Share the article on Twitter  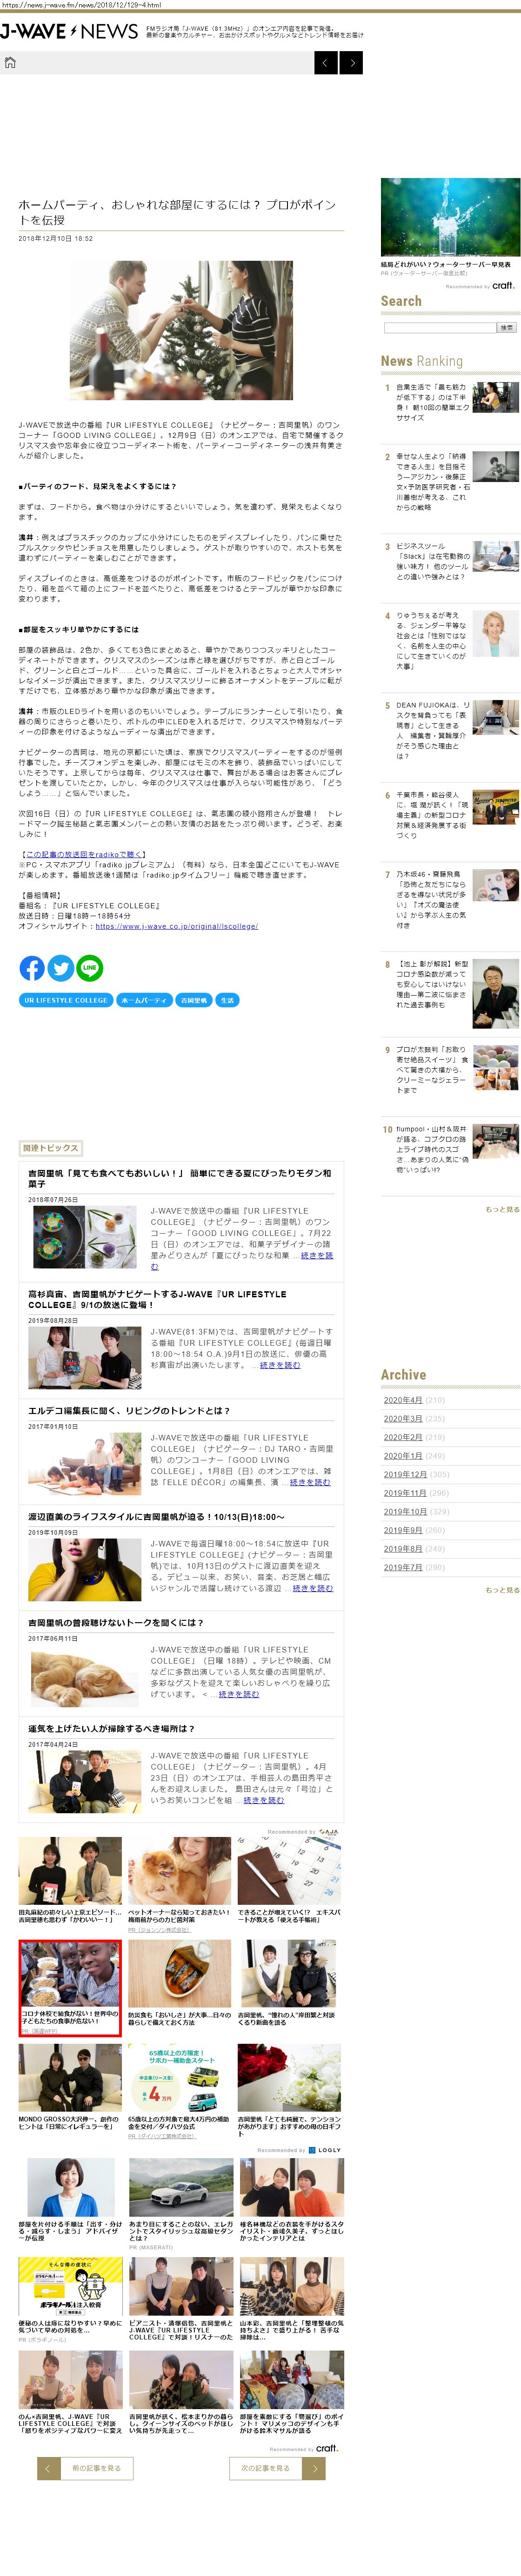coord(61,968)
